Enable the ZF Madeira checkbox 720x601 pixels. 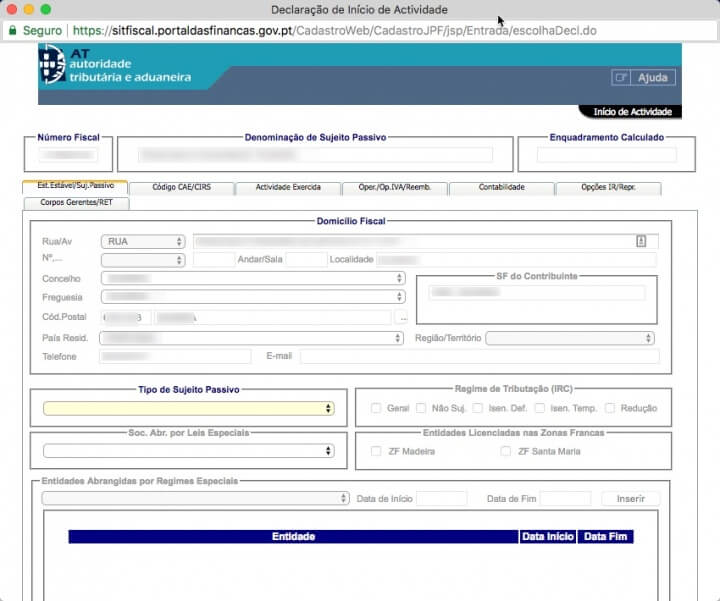376,451
